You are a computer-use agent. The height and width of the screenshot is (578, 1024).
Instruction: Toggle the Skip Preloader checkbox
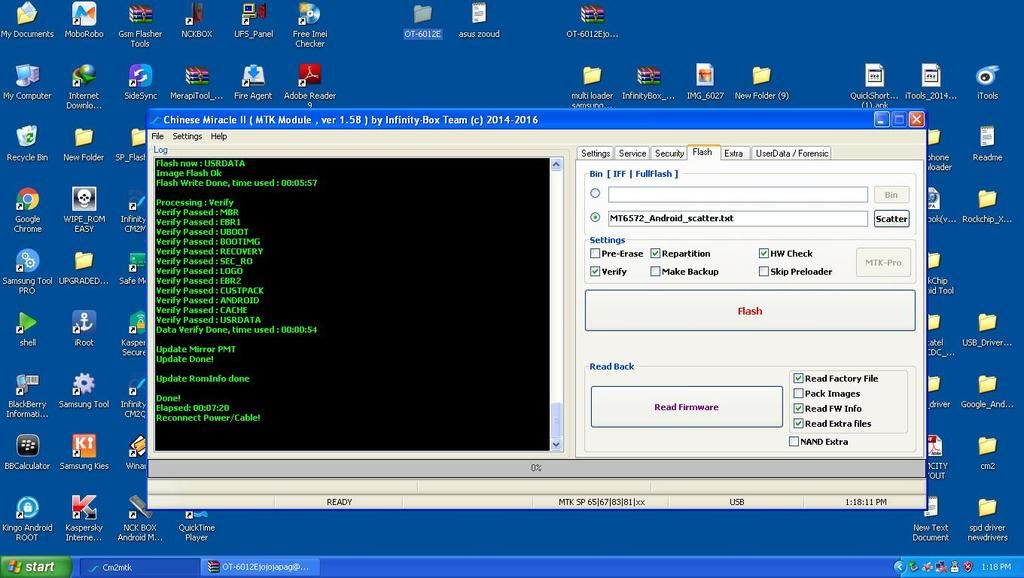764,272
